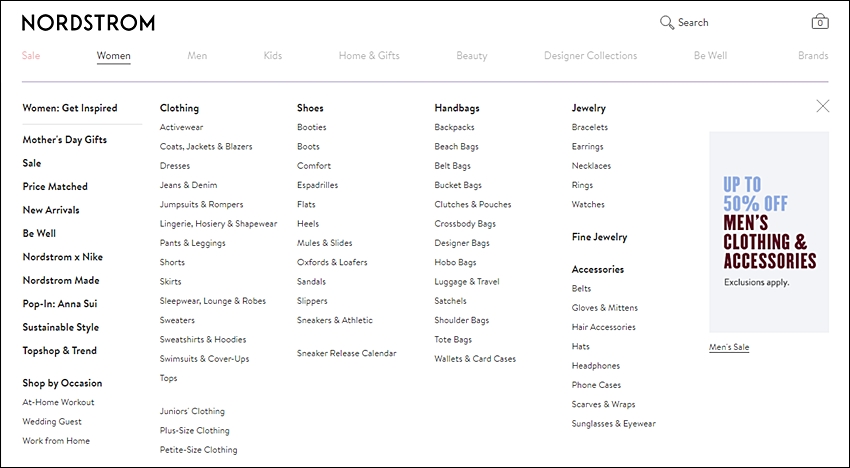Open the men's clothing promo banner
850x468 pixels.
[769, 232]
